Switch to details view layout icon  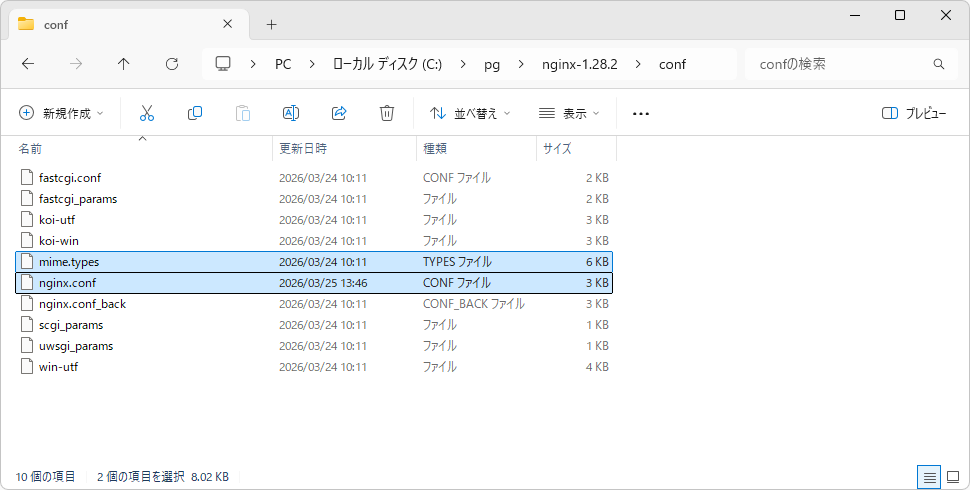click(929, 477)
